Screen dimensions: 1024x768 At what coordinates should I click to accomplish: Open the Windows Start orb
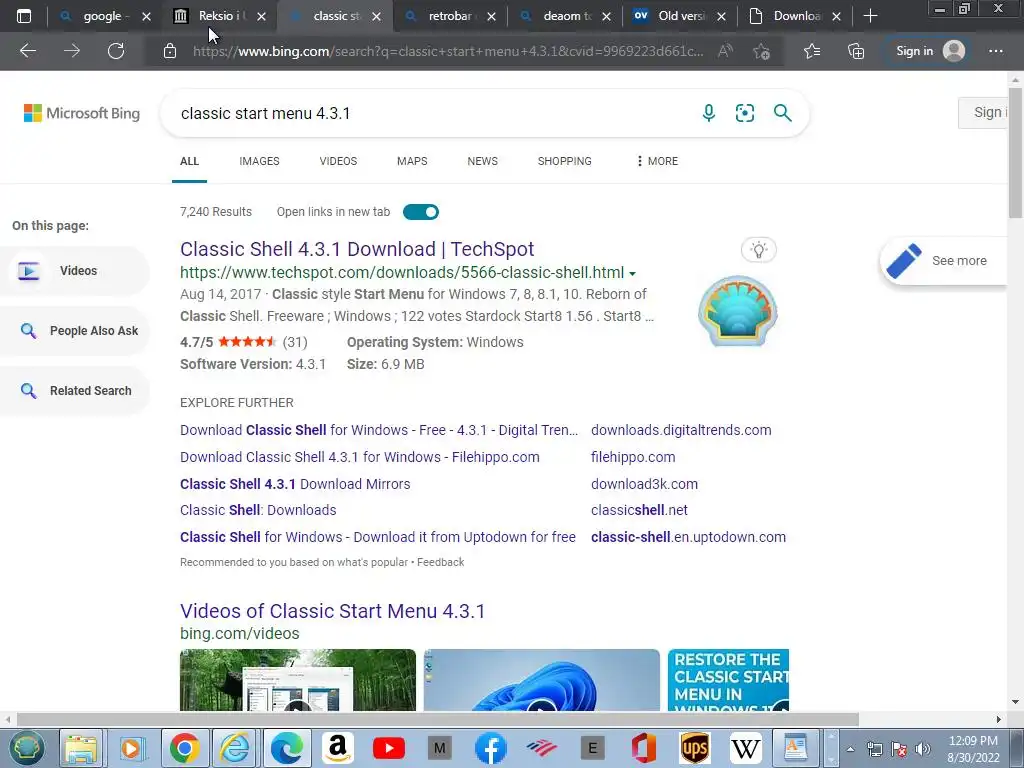coord(25,748)
